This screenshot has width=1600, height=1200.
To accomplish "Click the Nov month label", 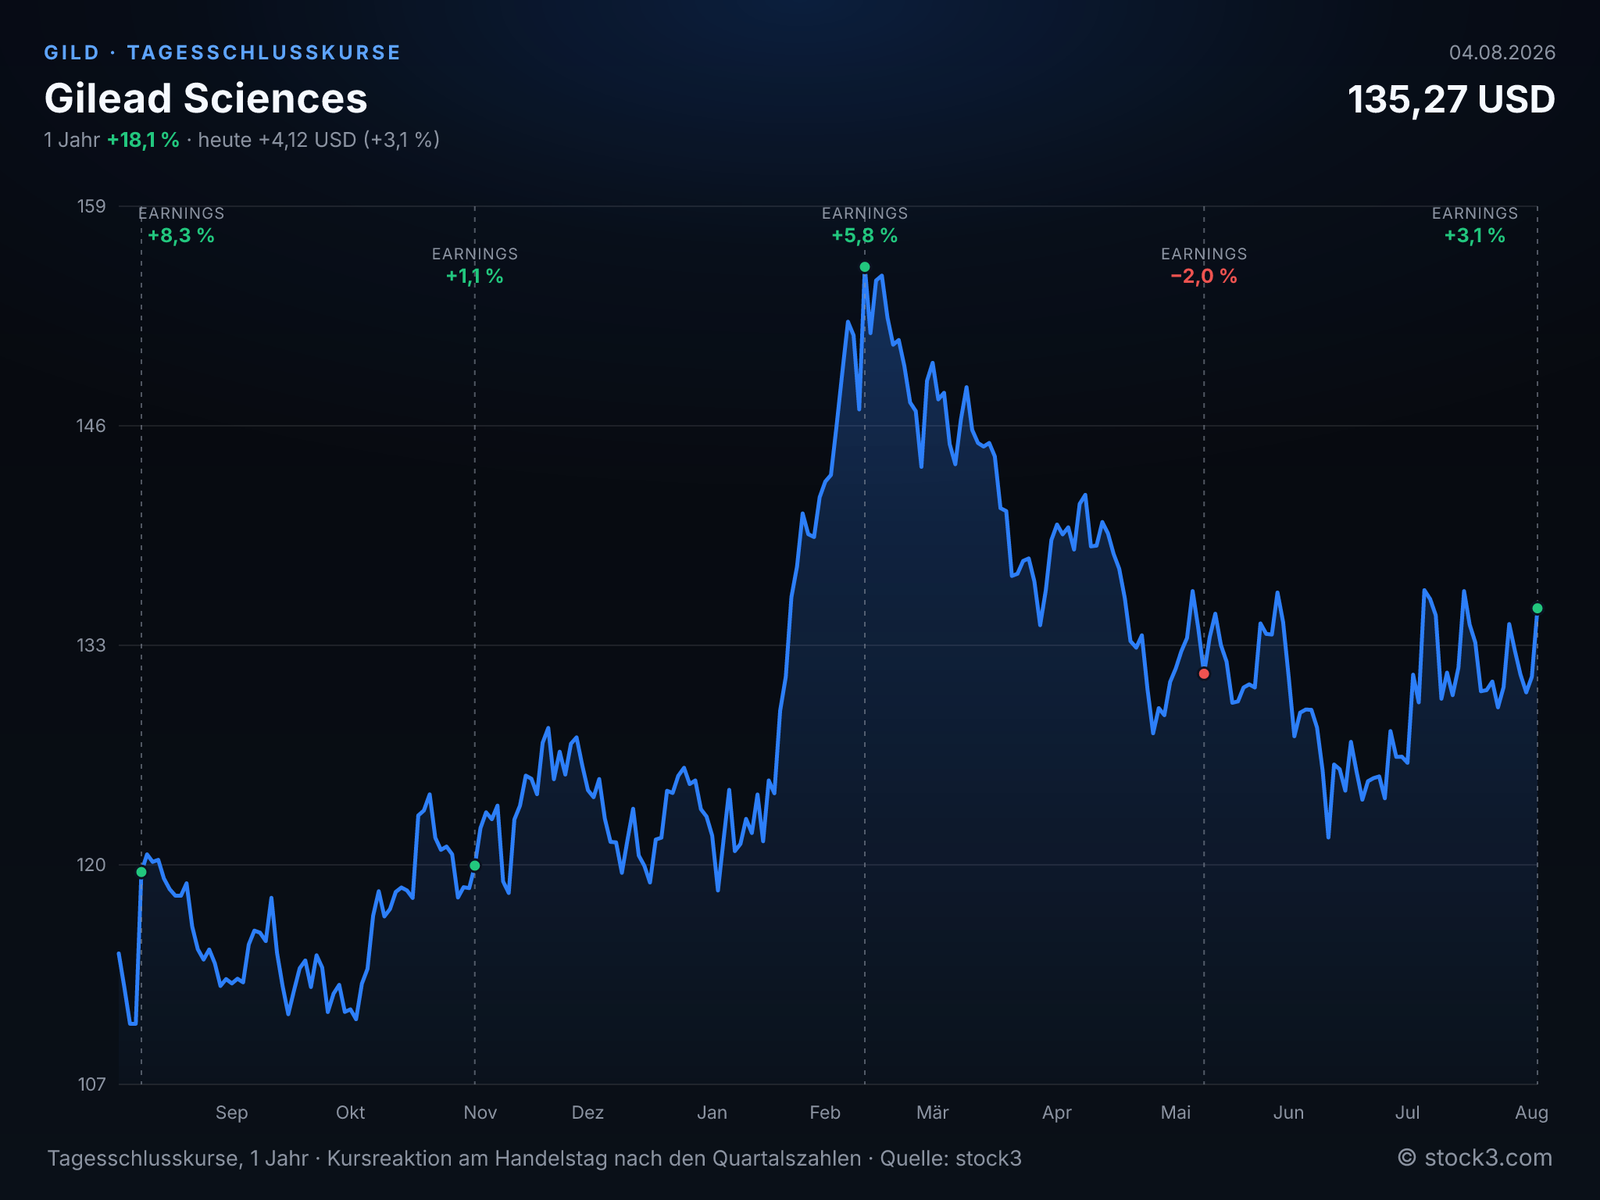I will [480, 1113].
